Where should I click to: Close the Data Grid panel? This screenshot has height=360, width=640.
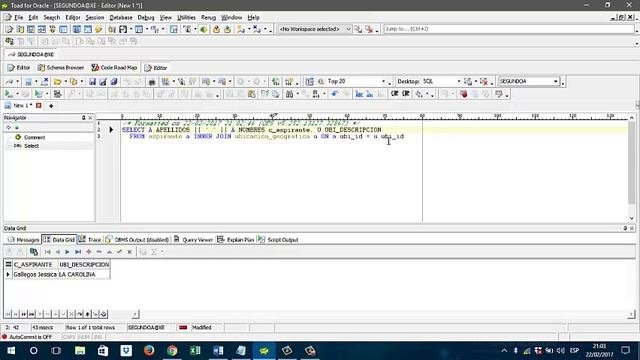click(632, 228)
